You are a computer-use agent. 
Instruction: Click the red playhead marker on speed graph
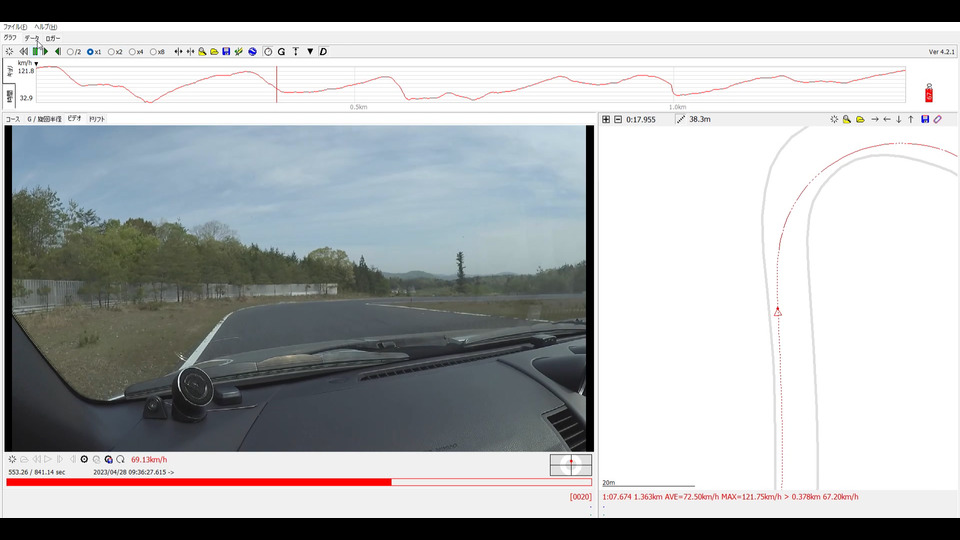pos(277,84)
